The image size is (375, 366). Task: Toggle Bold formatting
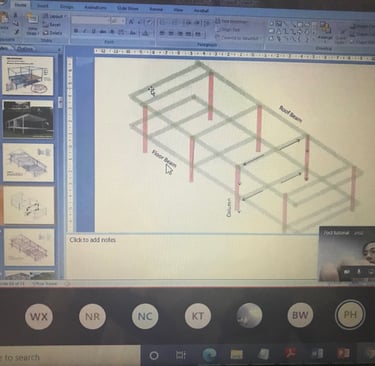76,31
